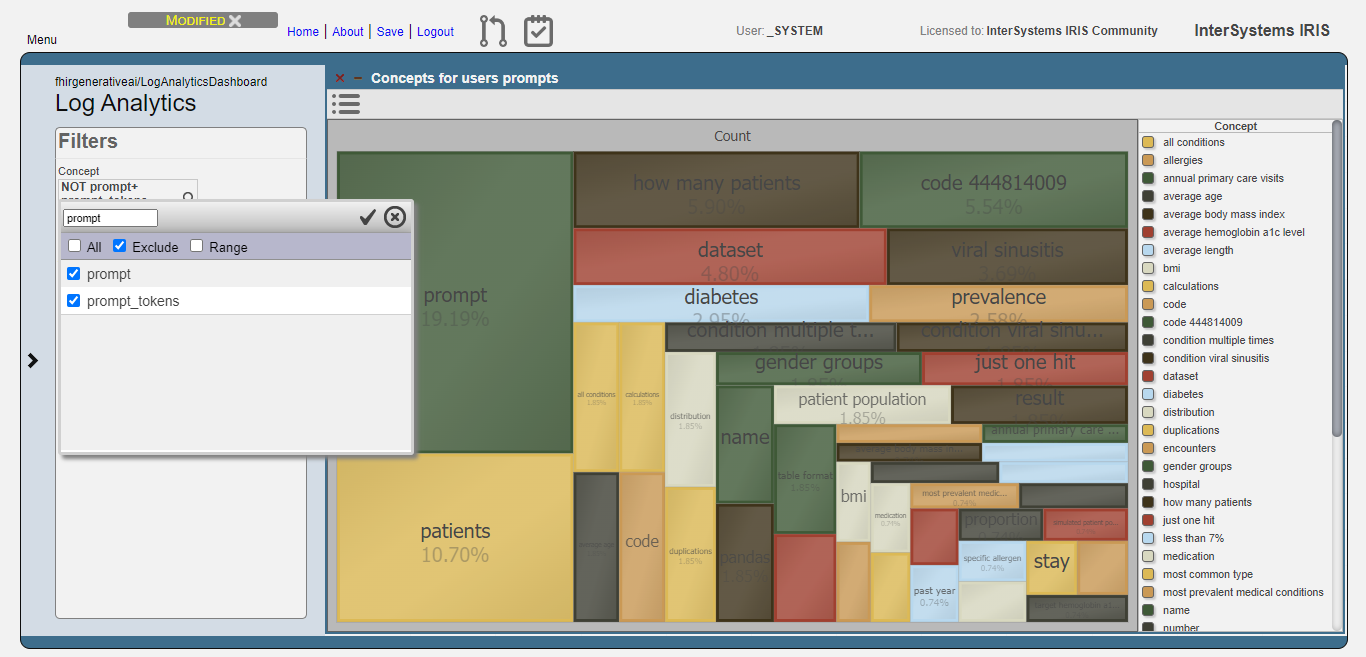1366x657 pixels.
Task: Select just one hit legend entry
Action: [x=1189, y=520]
